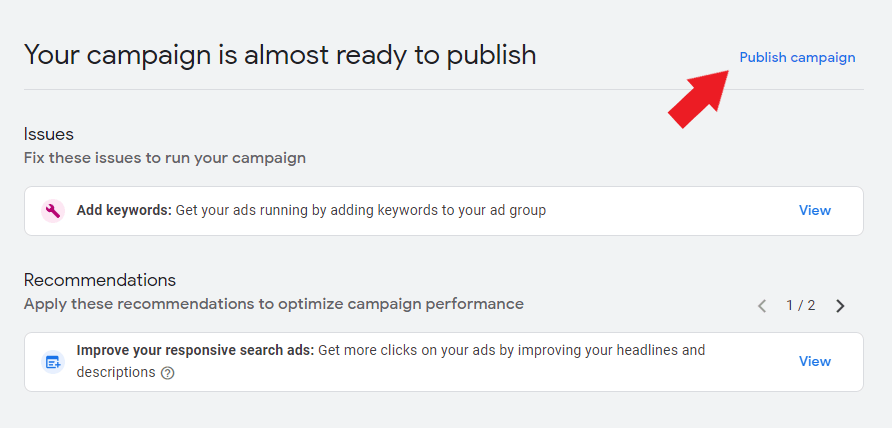The image size is (892, 428).
Task: Go to the previous recommendation with left chevron
Action: coord(762,306)
